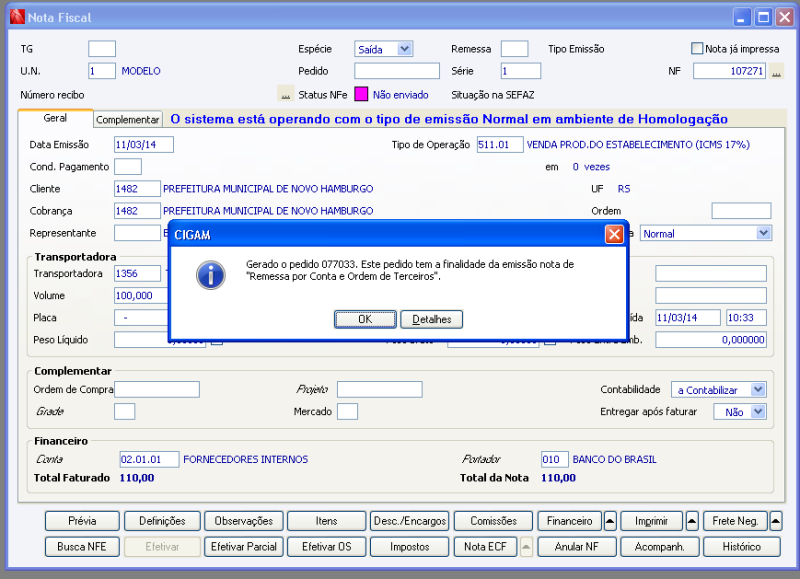This screenshot has width=800, height=579.
Task: Click the NF number field 107271
Action: (730, 71)
